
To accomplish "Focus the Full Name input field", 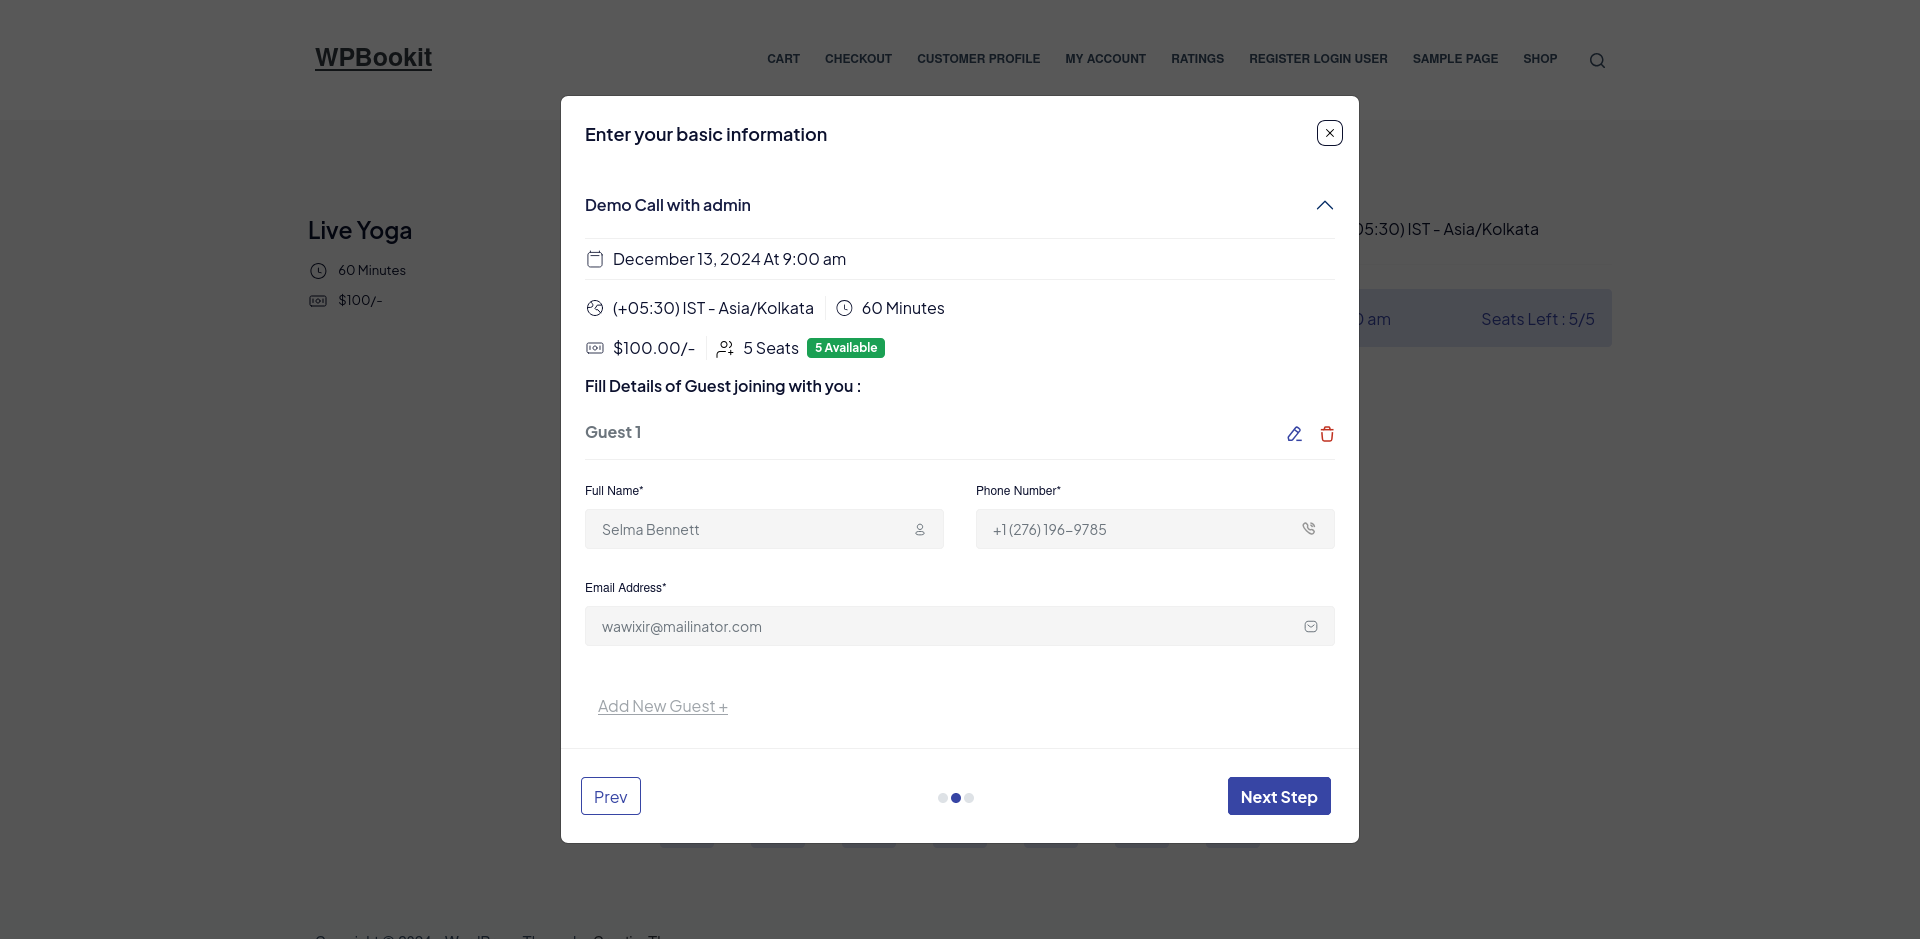I will [750, 530].
